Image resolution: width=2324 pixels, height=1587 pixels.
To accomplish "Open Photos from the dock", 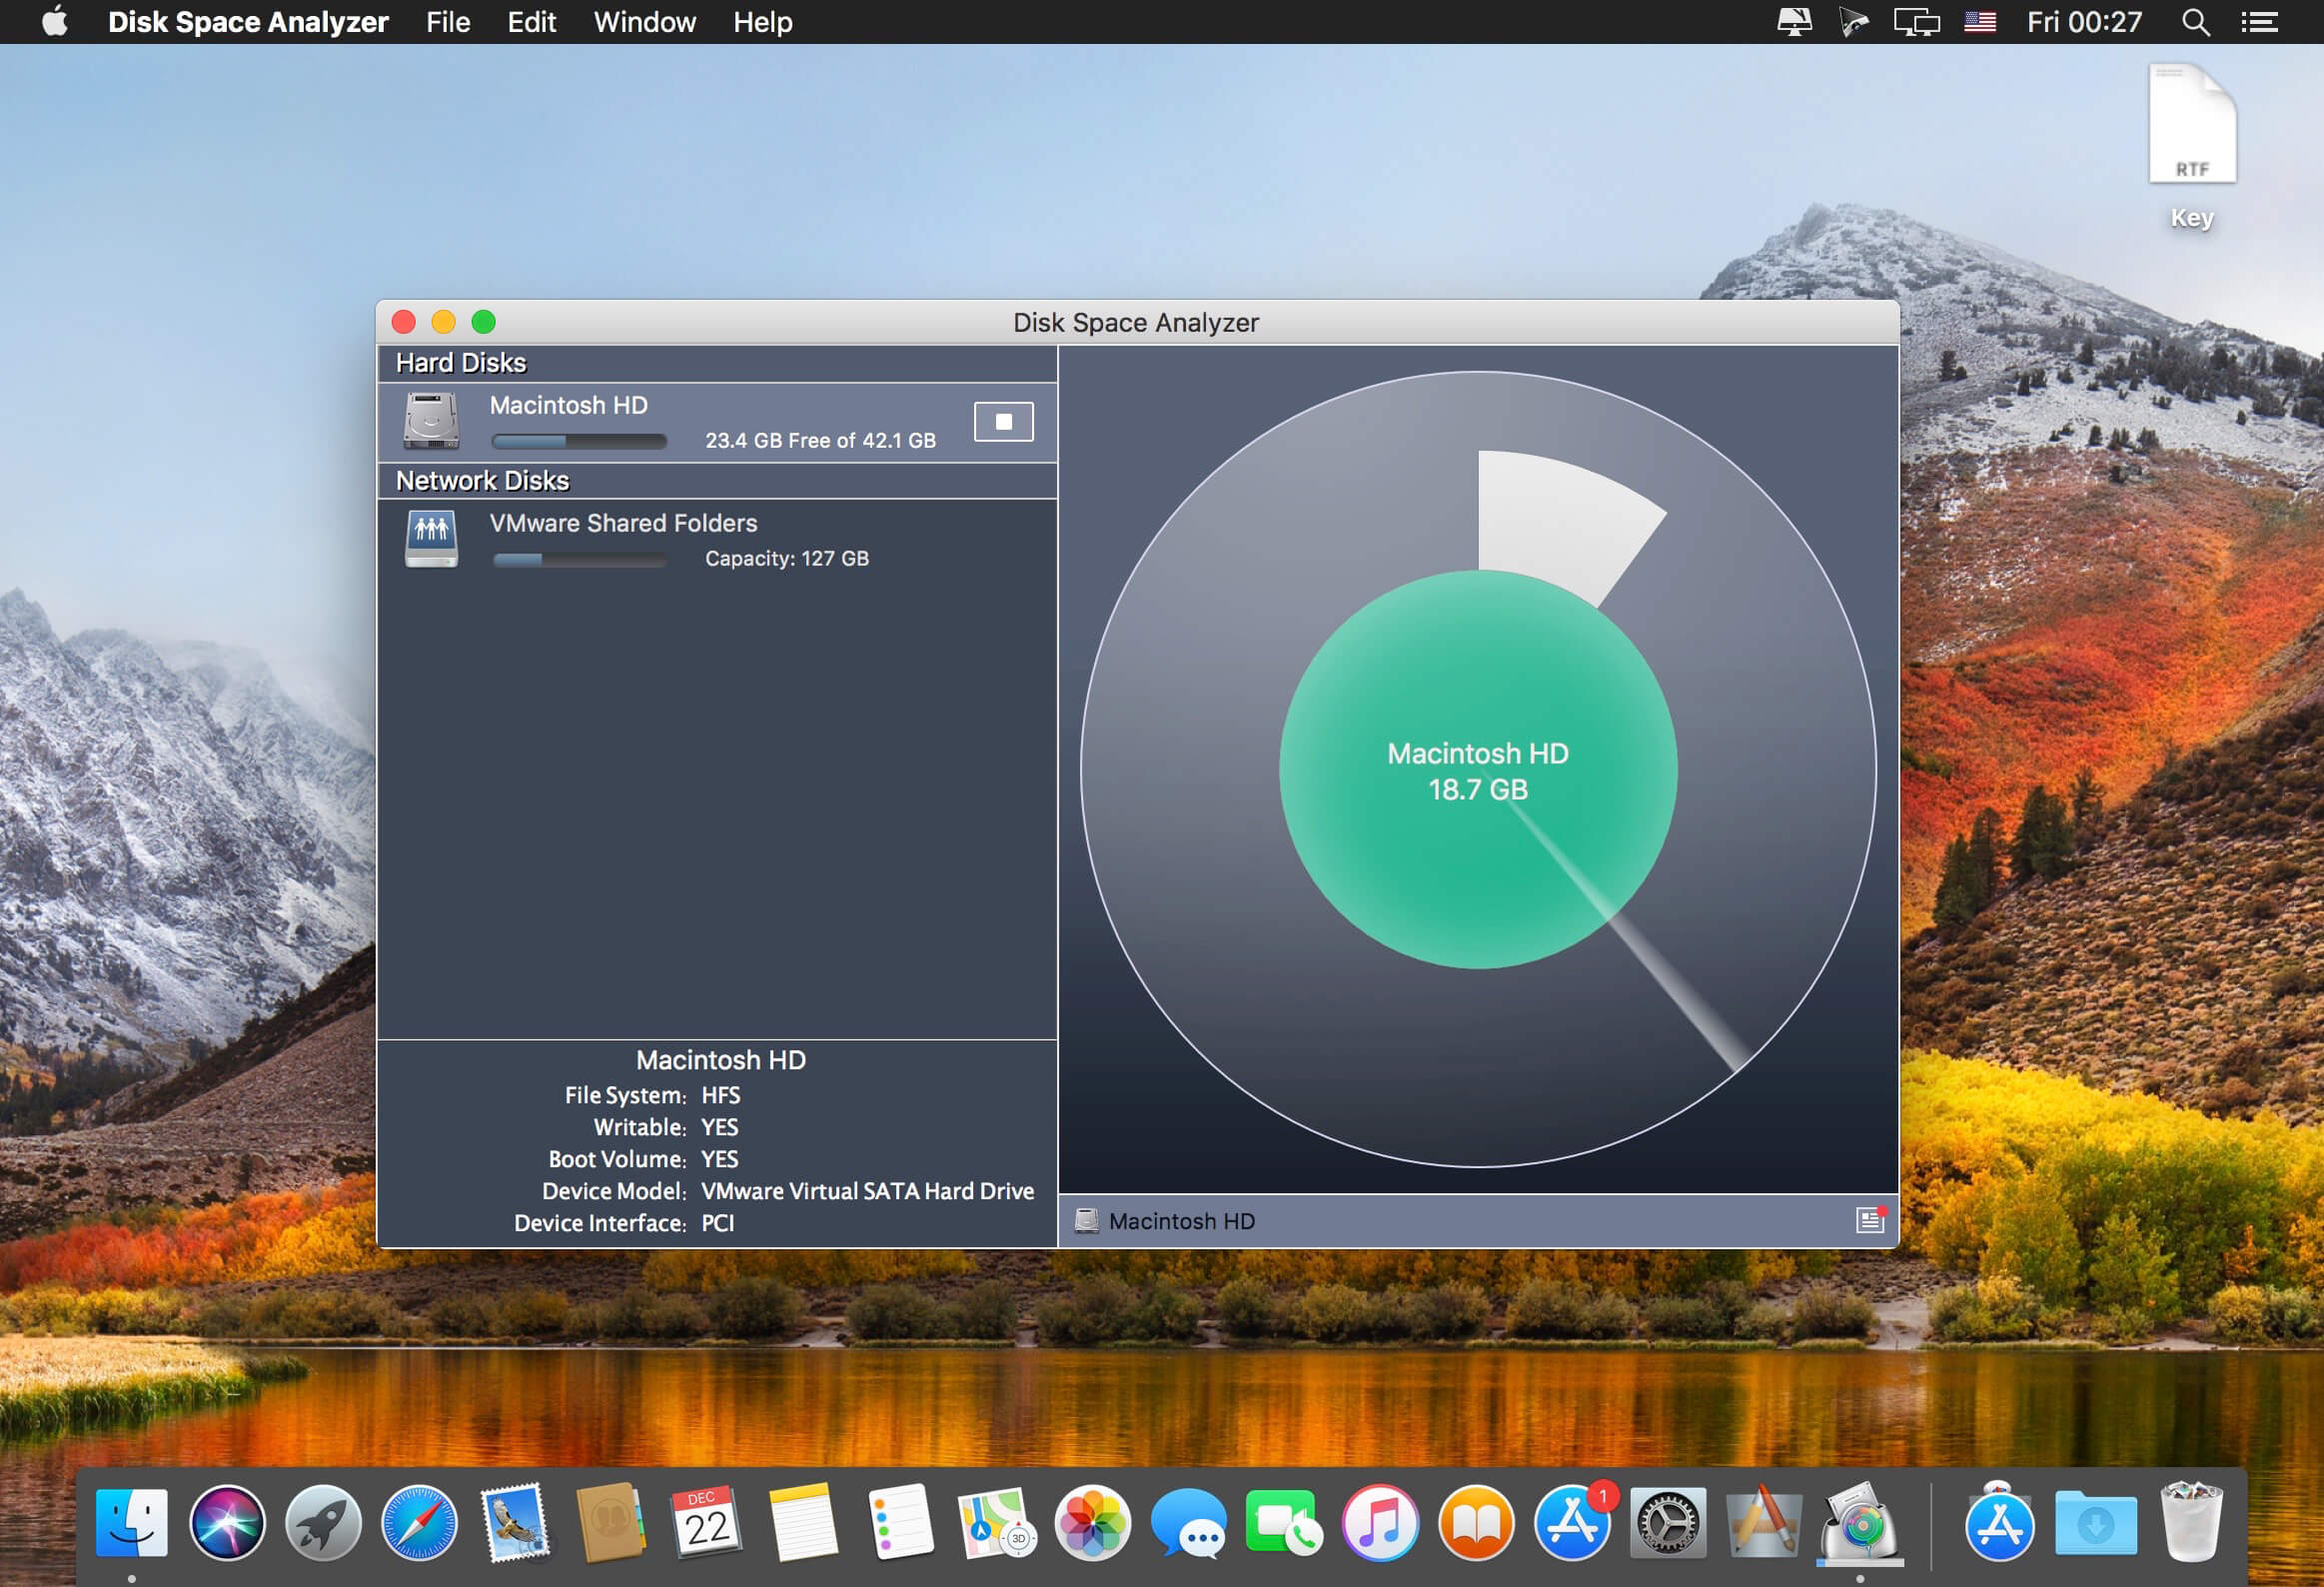I will 1092,1522.
